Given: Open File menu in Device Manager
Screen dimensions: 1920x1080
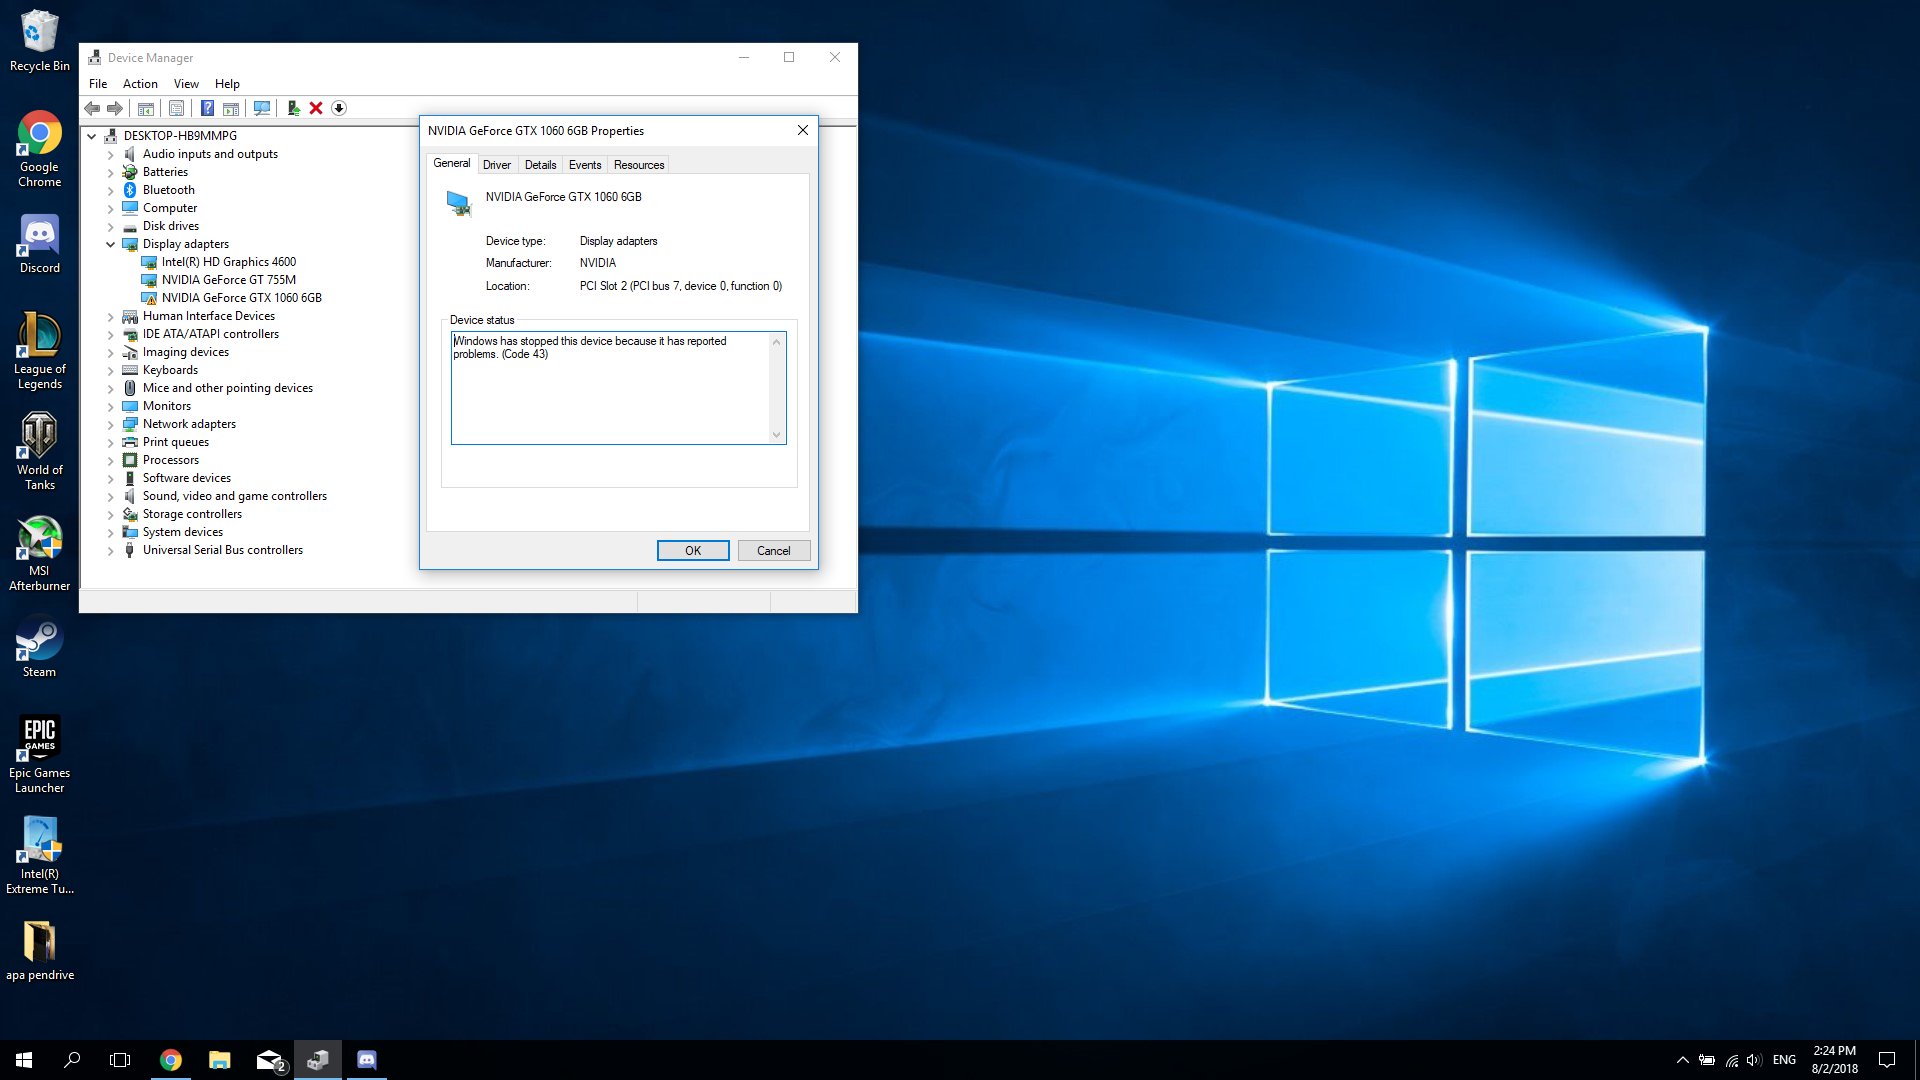Looking at the screenshot, I should (x=98, y=84).
